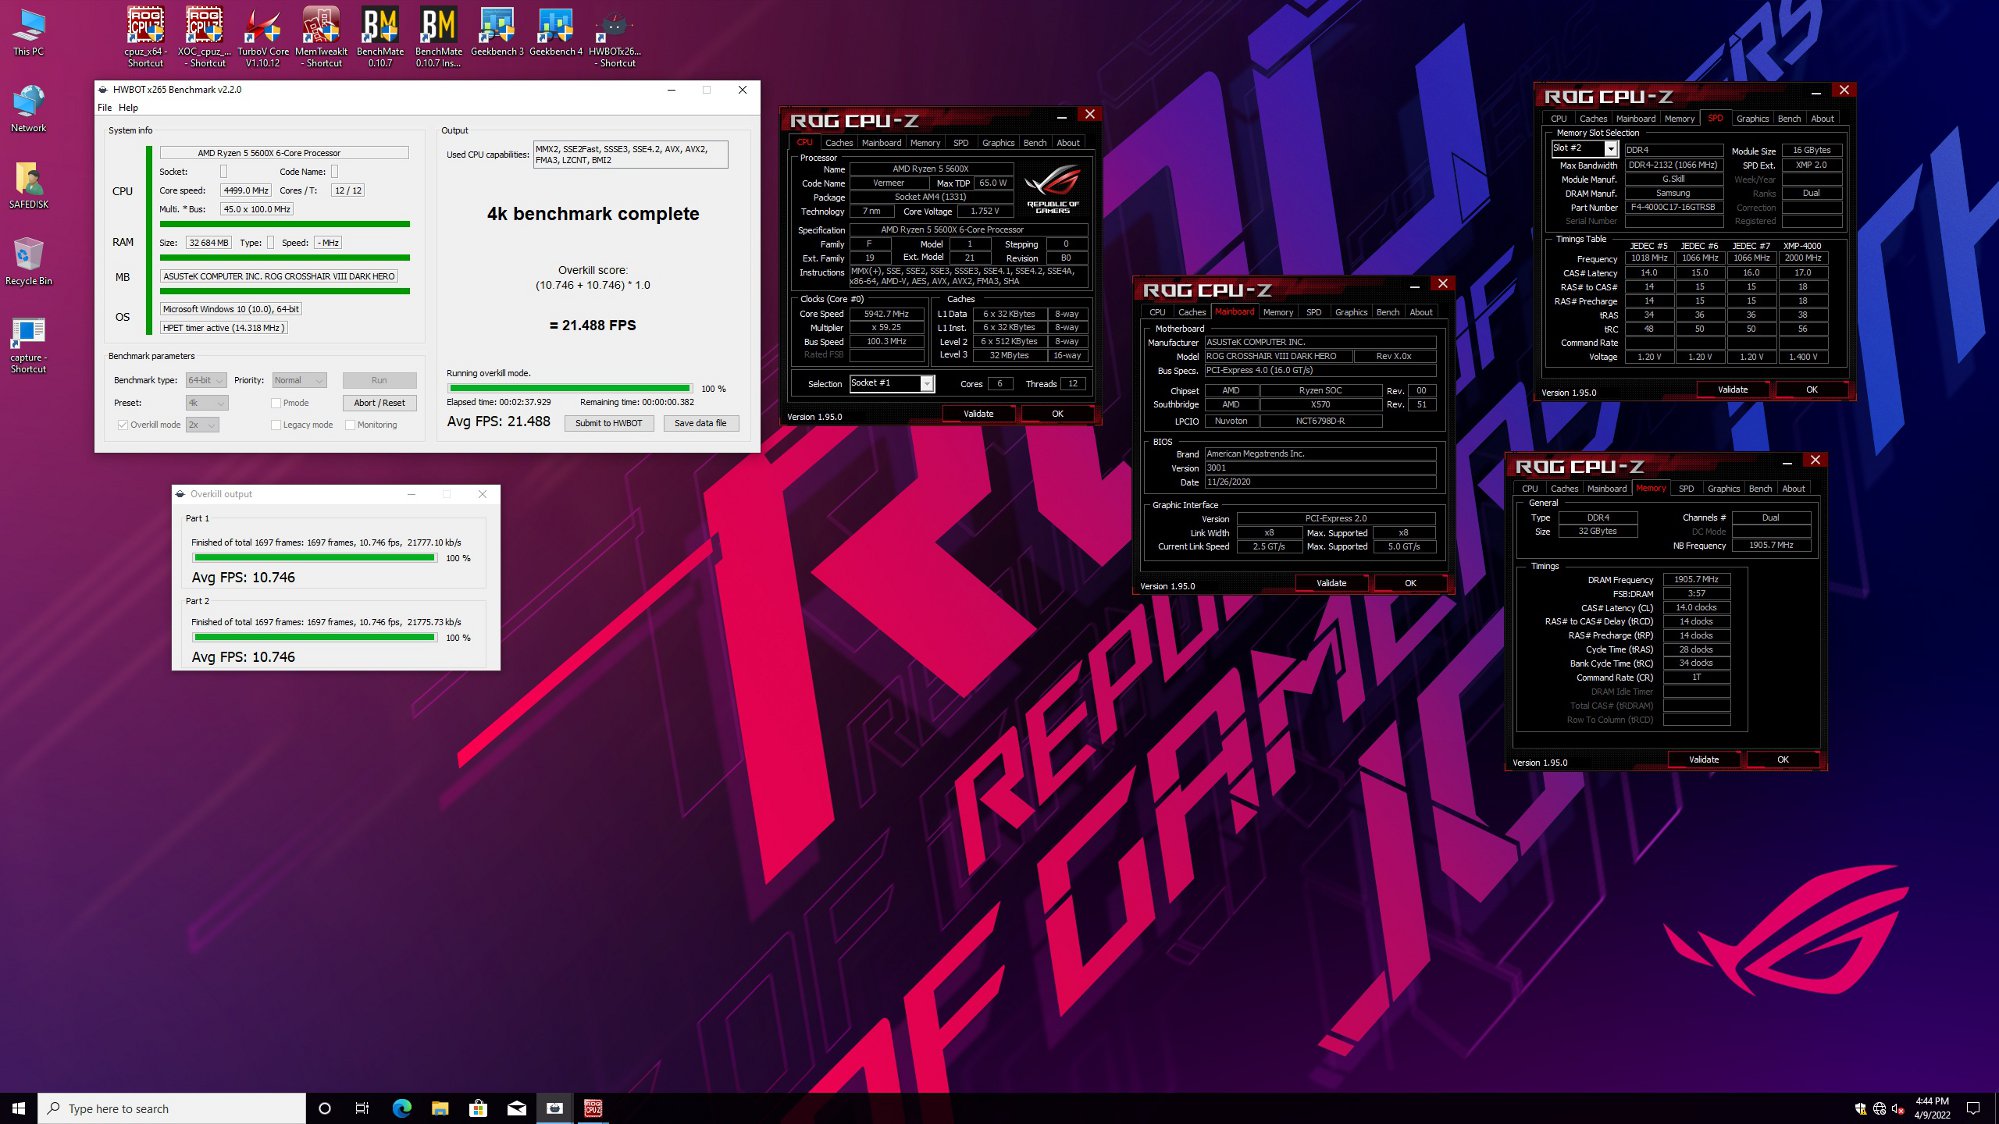Open HWBOTx265 shortcut on desktop
This screenshot has width=1999, height=1124.
[x=614, y=37]
